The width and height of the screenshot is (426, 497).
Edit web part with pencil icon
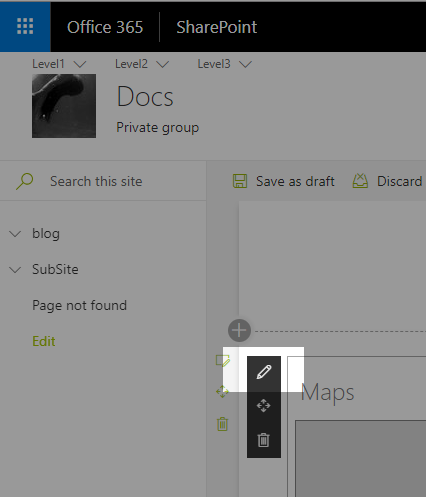click(x=264, y=372)
